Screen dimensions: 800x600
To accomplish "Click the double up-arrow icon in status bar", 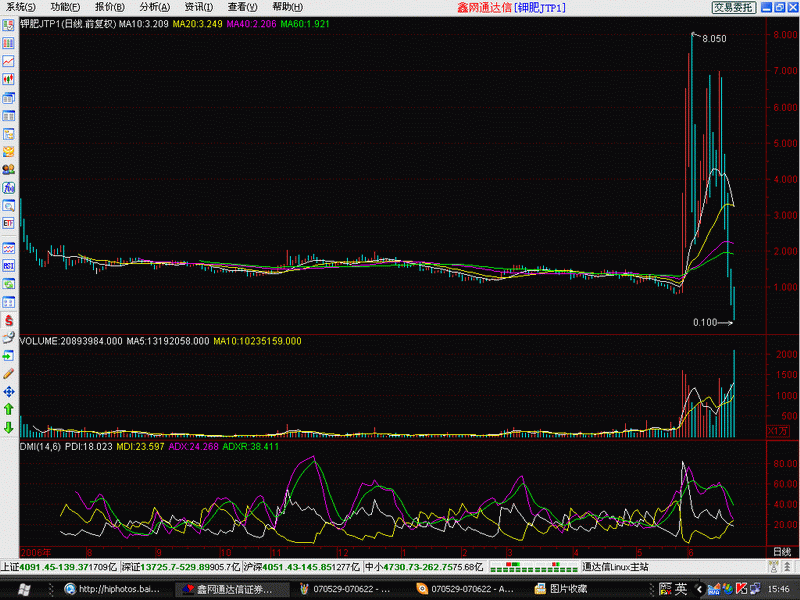I will 788,567.
